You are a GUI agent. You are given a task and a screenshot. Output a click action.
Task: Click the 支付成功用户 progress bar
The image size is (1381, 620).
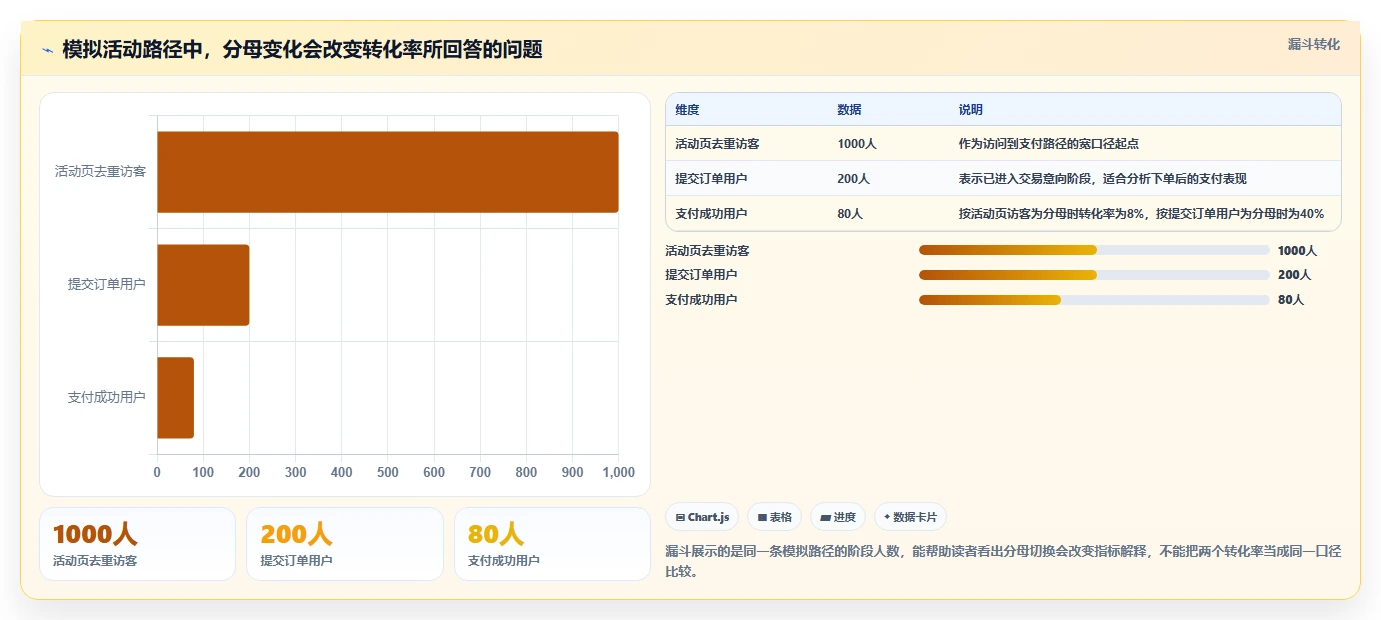(1094, 300)
